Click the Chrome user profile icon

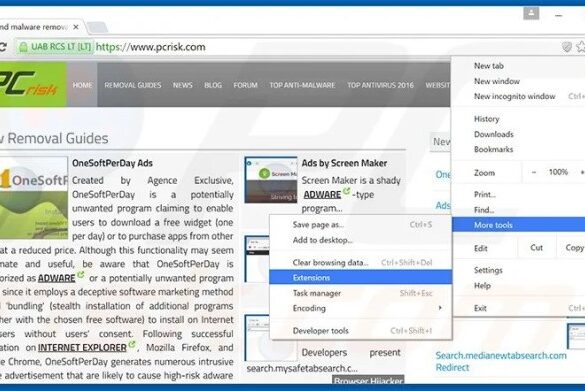531,13
